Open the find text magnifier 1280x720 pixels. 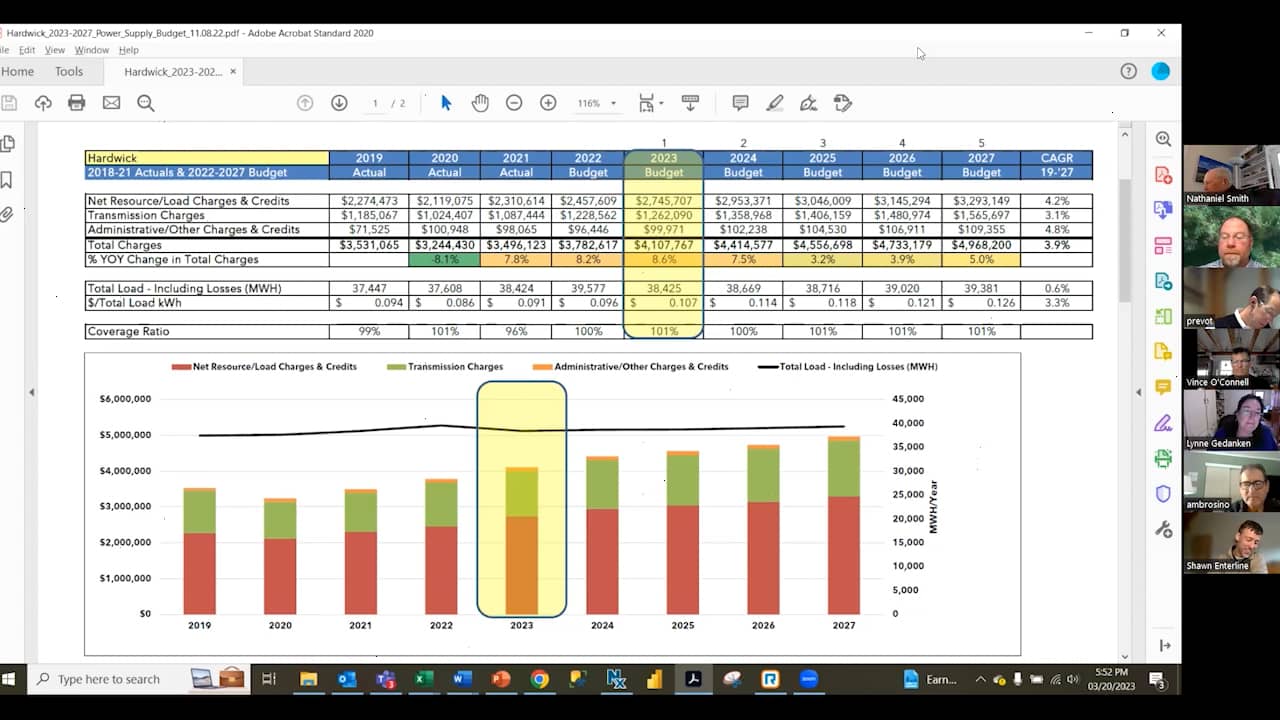tap(145, 103)
